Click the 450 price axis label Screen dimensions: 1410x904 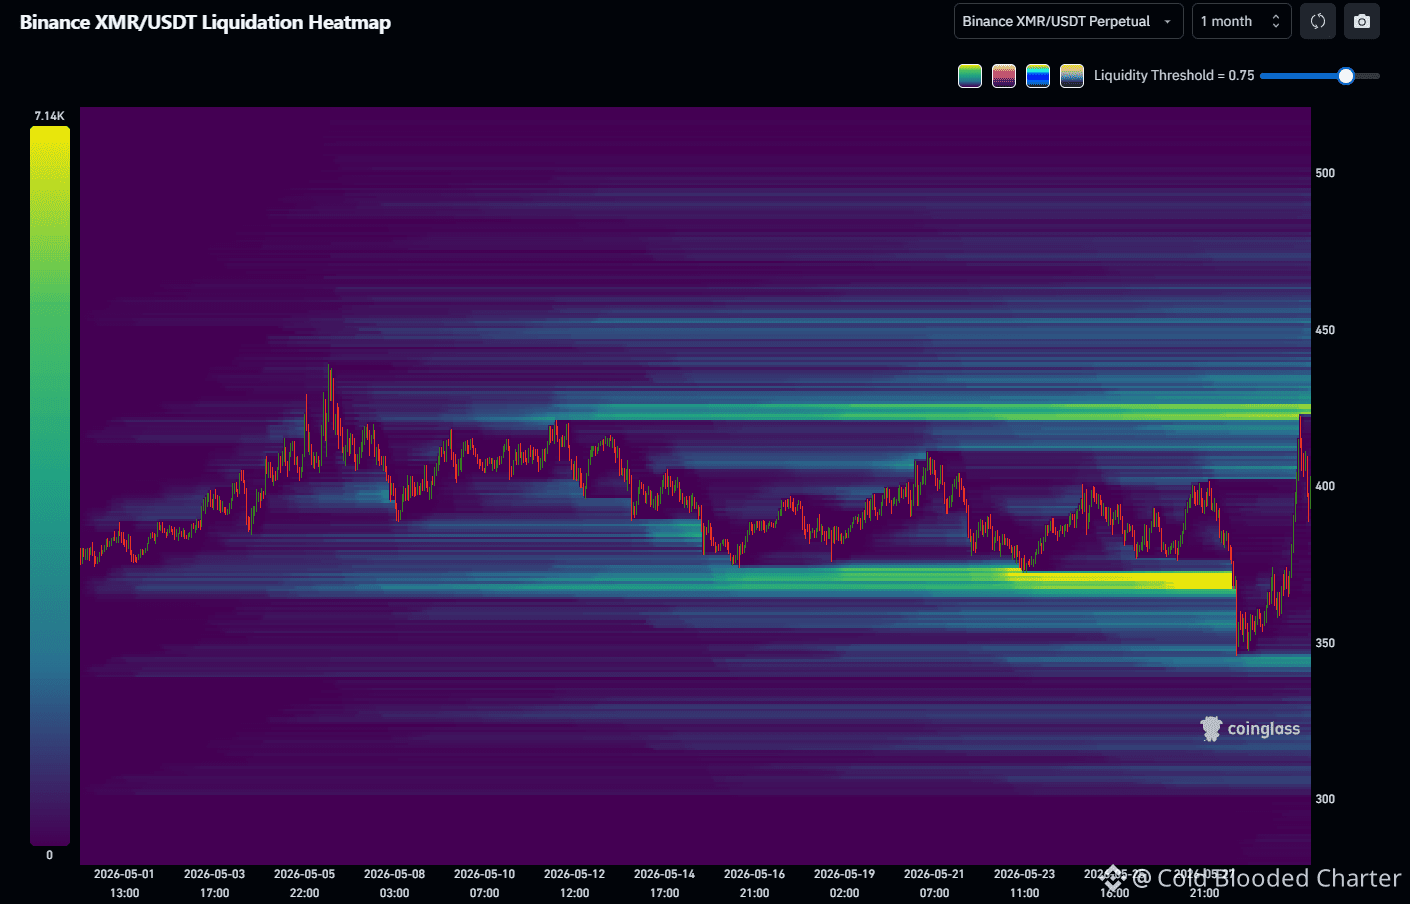tap(1325, 330)
